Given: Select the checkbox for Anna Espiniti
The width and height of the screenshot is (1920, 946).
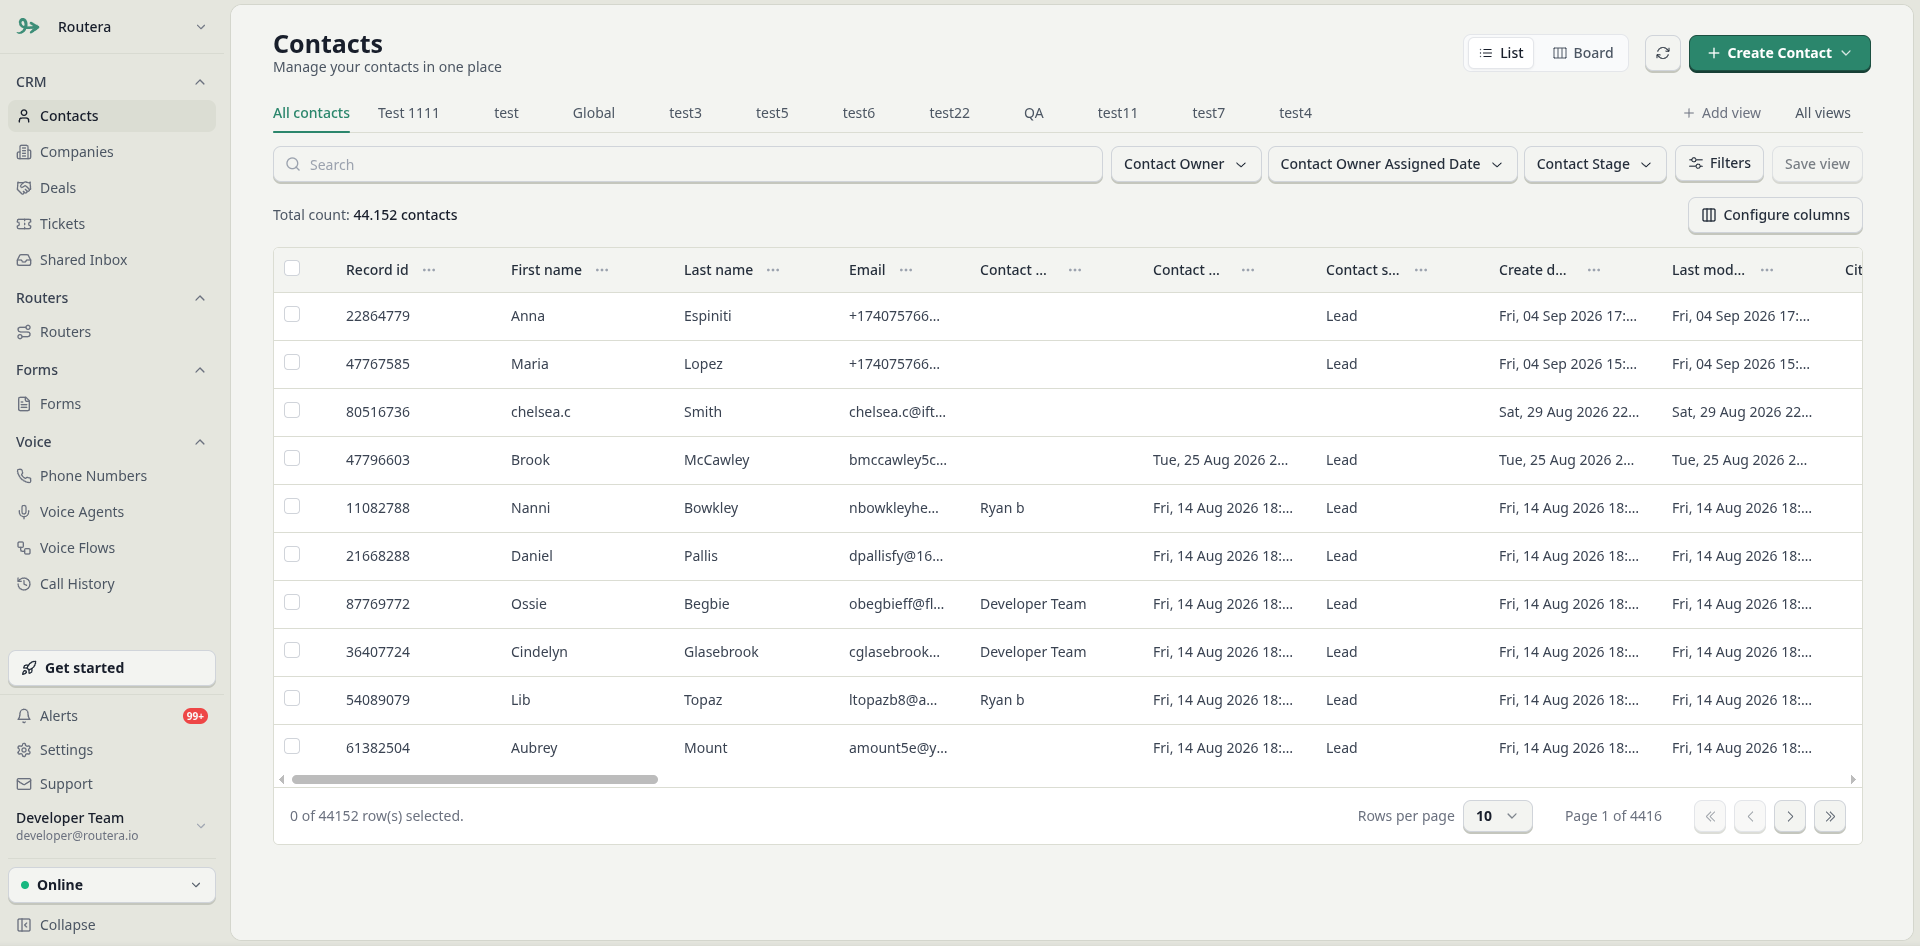Looking at the screenshot, I should click(x=292, y=314).
